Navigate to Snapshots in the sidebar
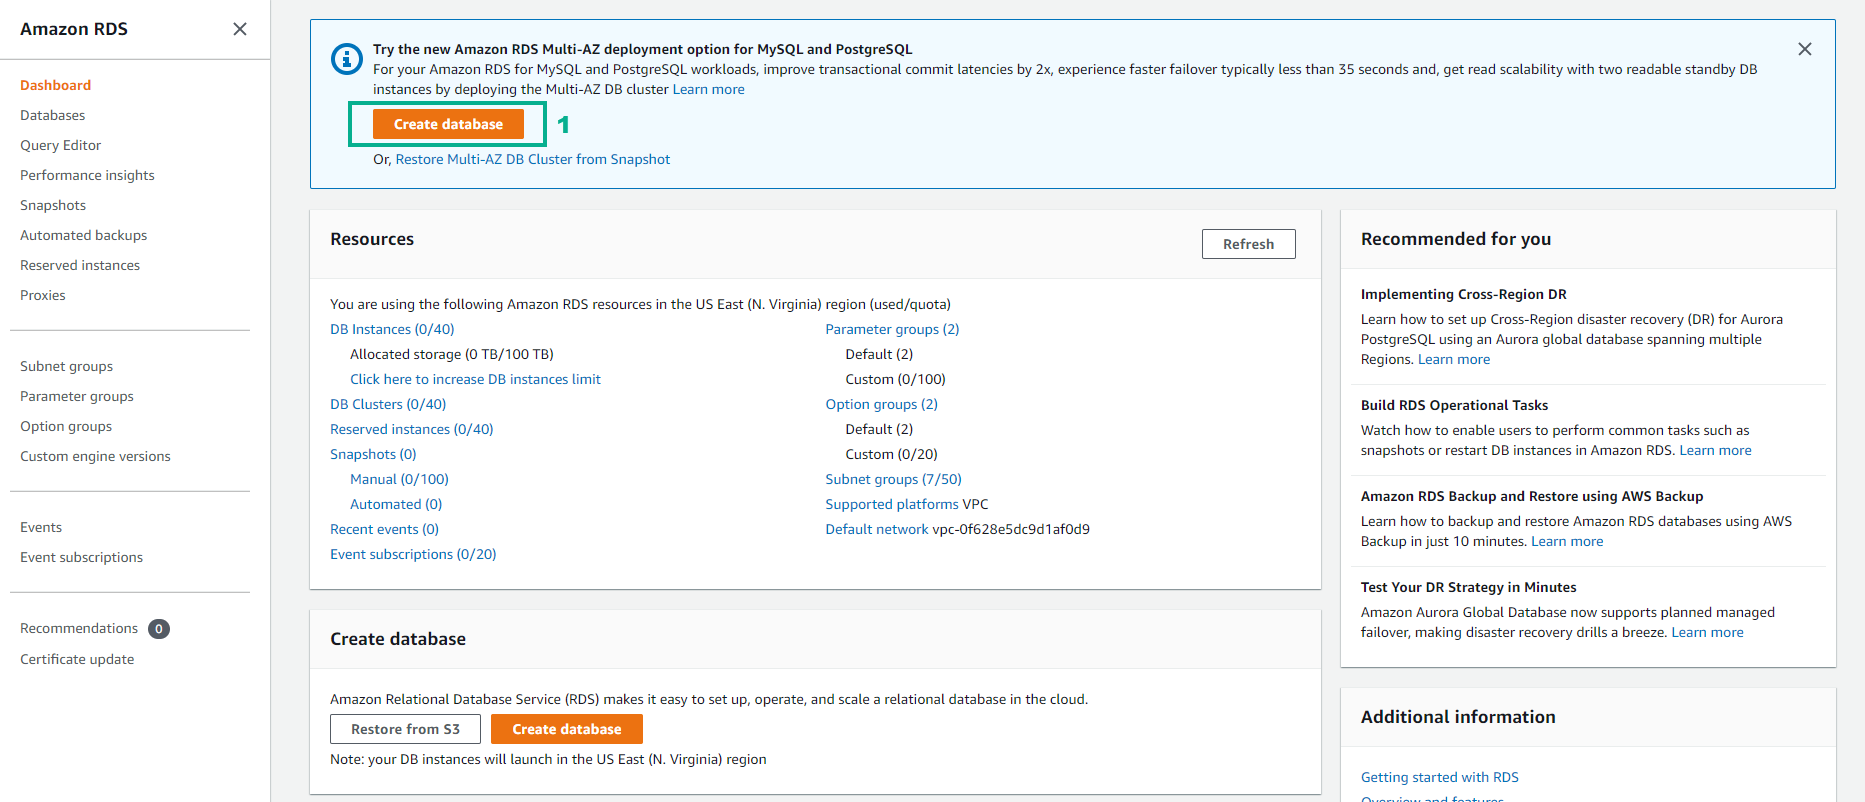Image resolution: width=1865 pixels, height=802 pixels. click(x=53, y=205)
